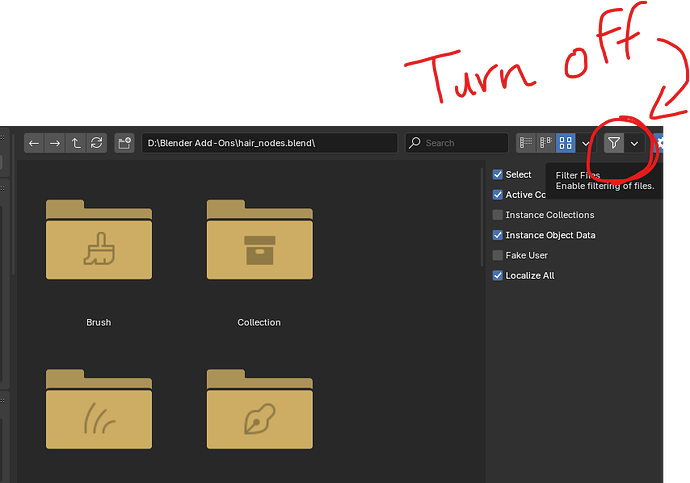The image size is (690, 483).
Task: Create a new directory
Action: [124, 143]
